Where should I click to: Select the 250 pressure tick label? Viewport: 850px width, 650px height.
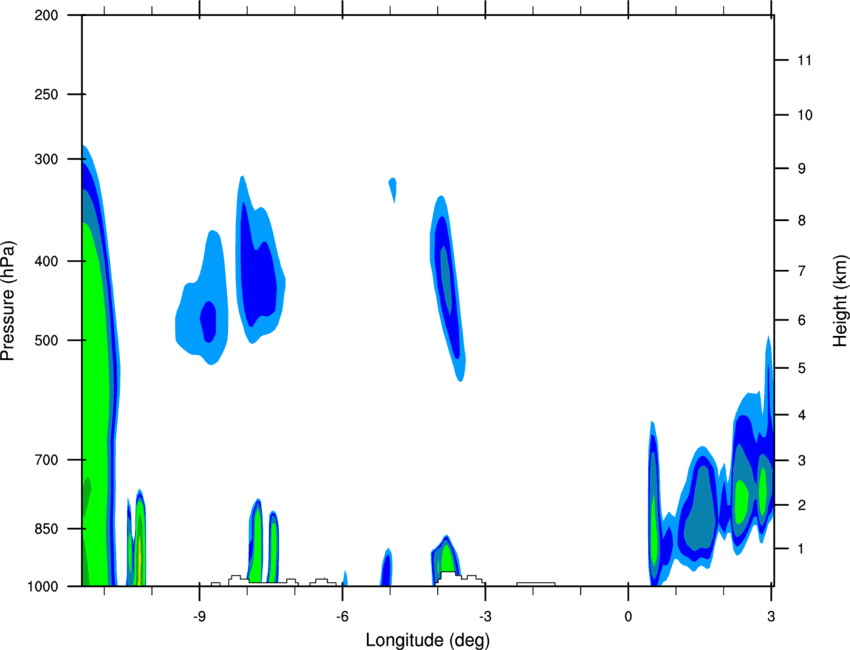click(x=46, y=94)
